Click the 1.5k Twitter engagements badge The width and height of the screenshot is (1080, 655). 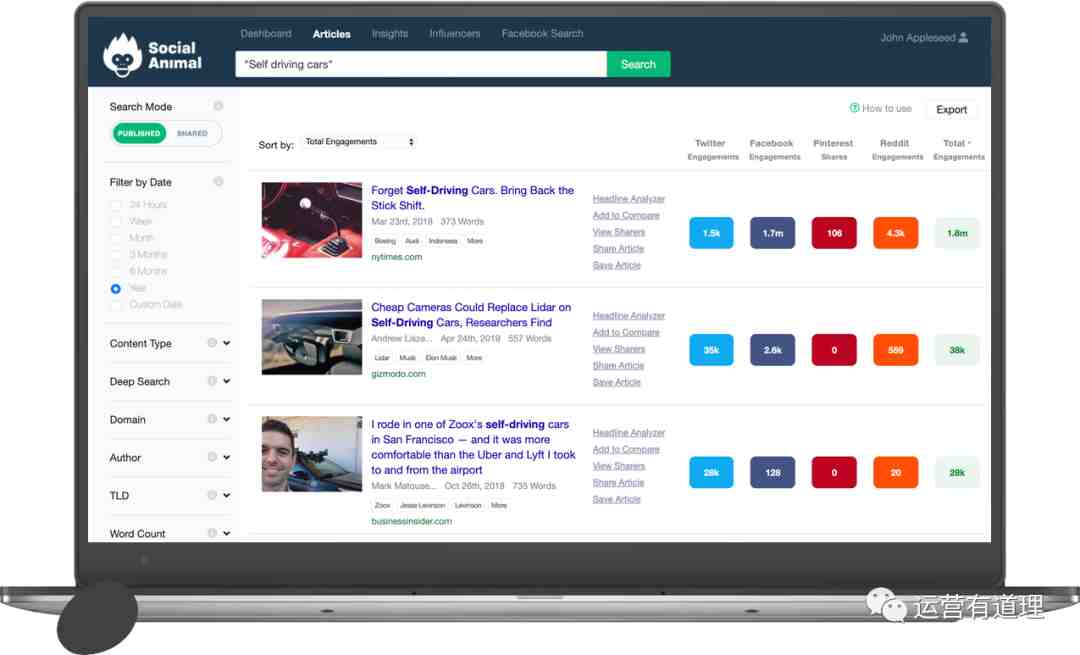712,233
